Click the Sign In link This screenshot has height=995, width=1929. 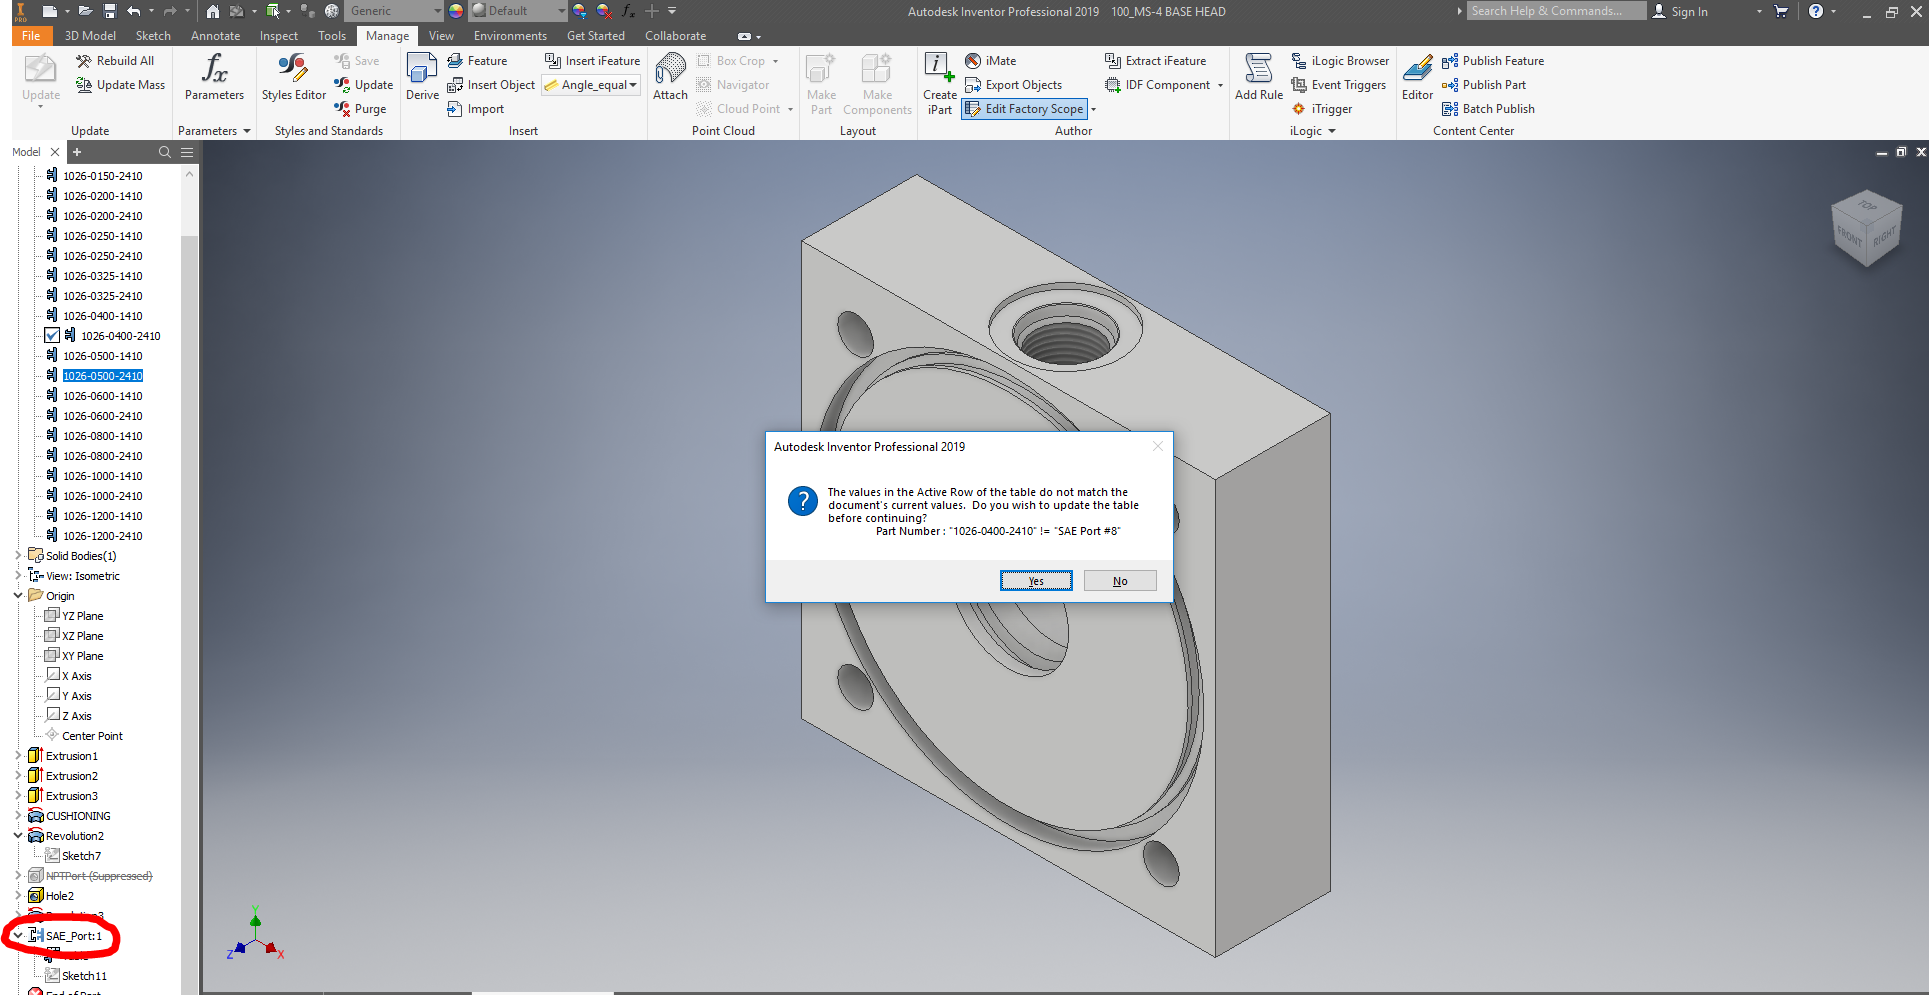[x=1680, y=12]
